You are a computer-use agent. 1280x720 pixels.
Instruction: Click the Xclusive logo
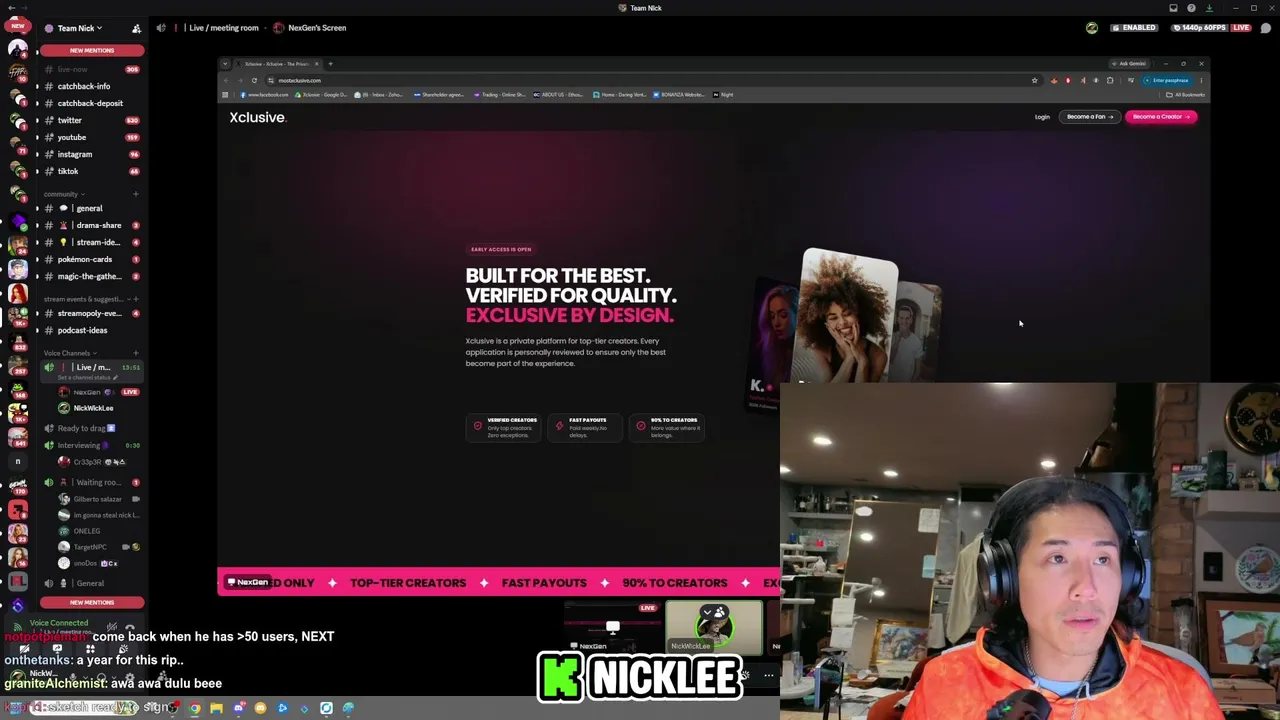[257, 117]
